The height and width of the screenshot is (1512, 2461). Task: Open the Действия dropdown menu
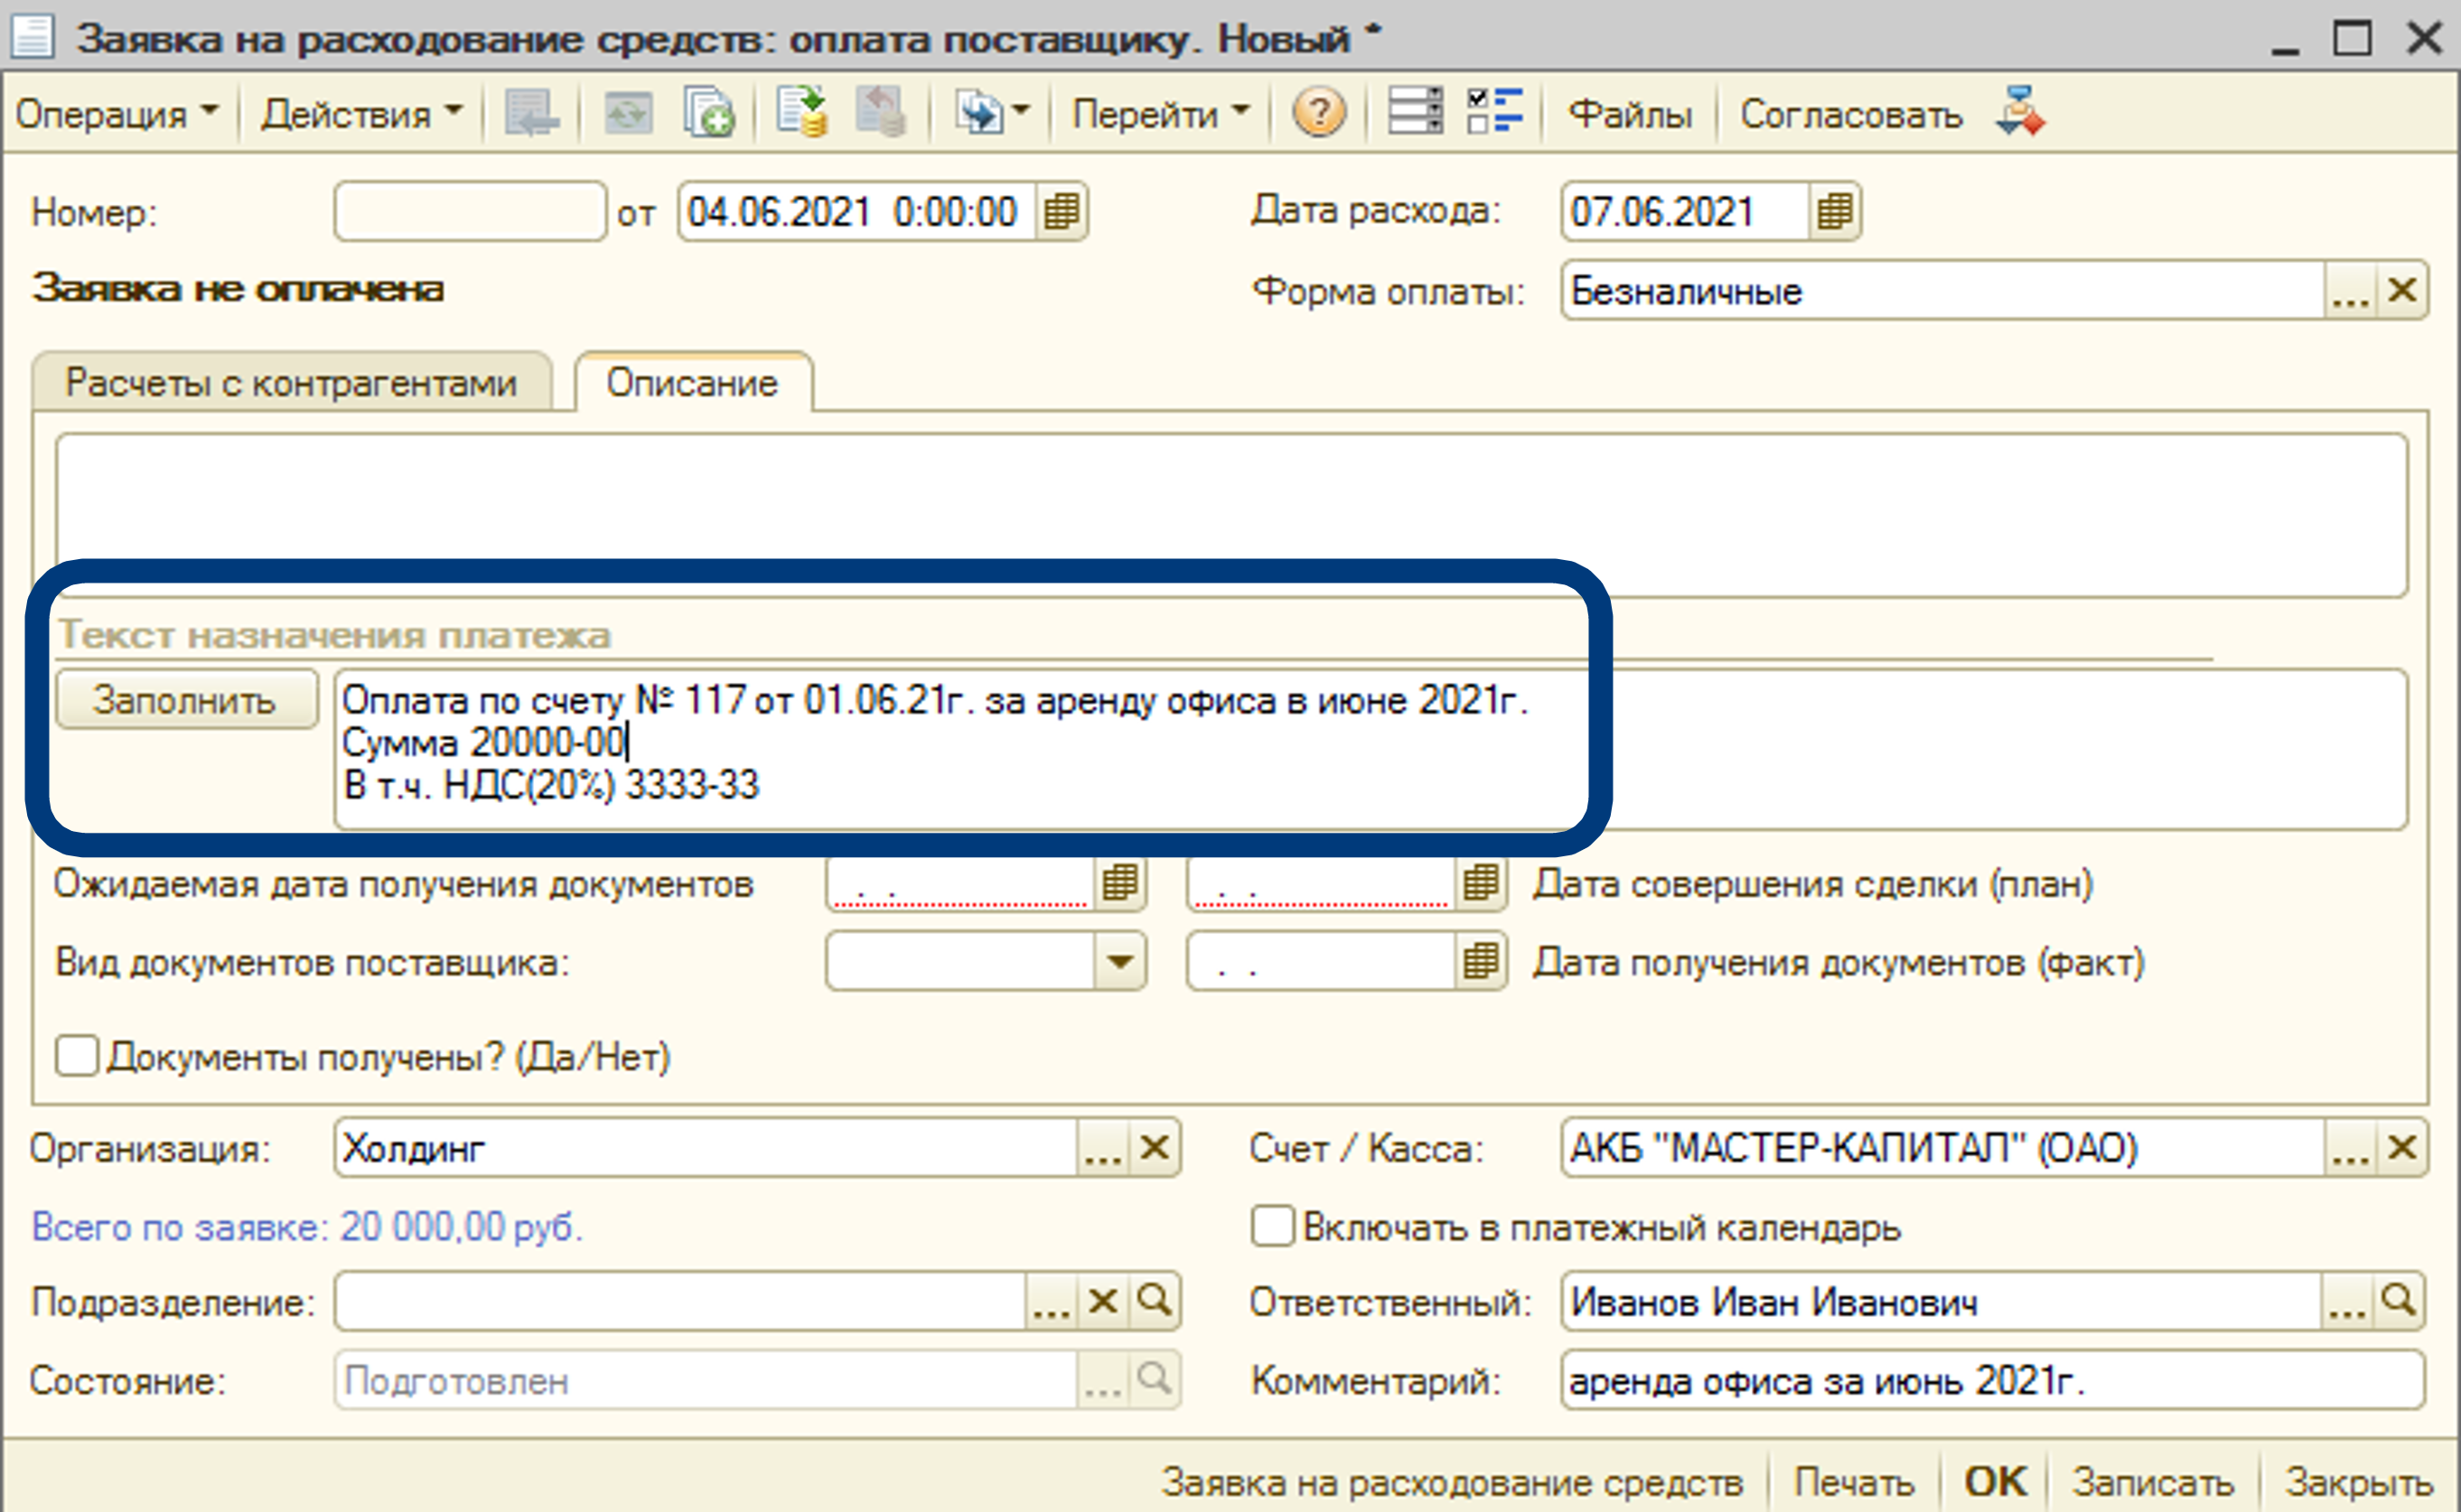tap(361, 114)
